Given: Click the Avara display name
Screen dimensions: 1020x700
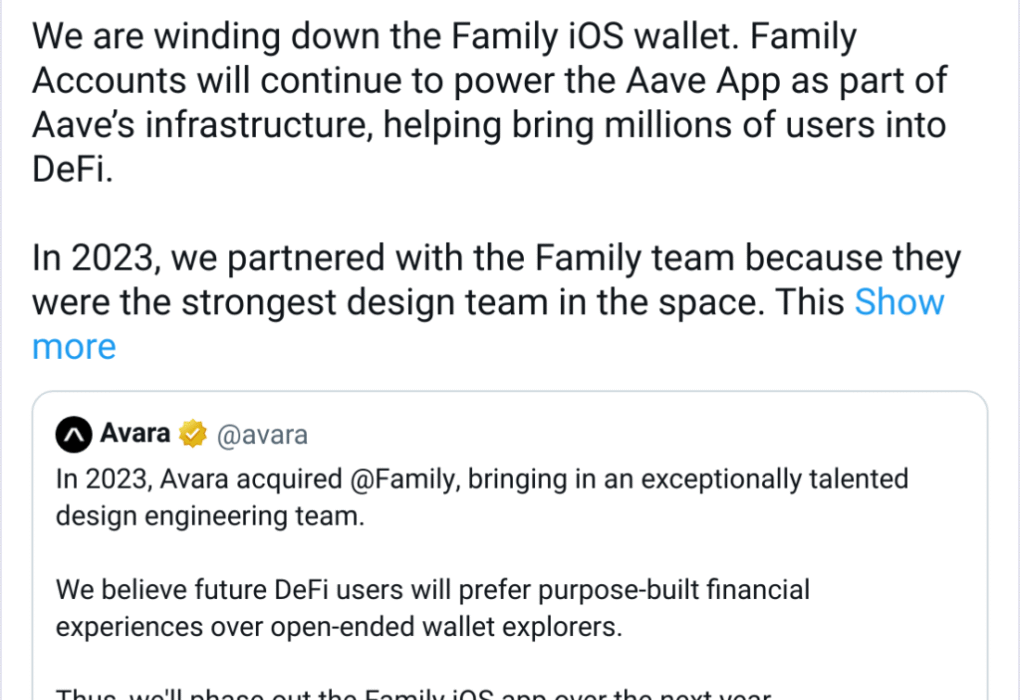Looking at the screenshot, I should [133, 433].
